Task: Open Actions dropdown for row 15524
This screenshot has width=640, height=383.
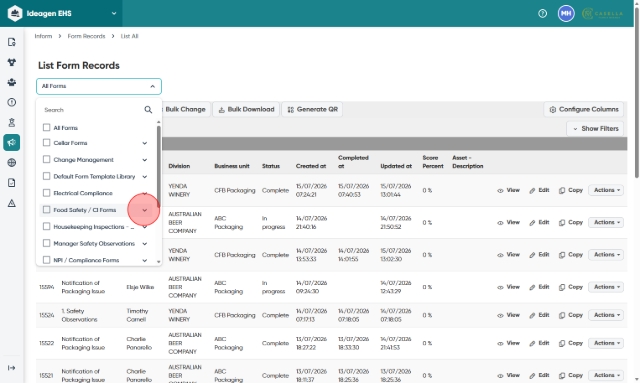Action: click(606, 315)
